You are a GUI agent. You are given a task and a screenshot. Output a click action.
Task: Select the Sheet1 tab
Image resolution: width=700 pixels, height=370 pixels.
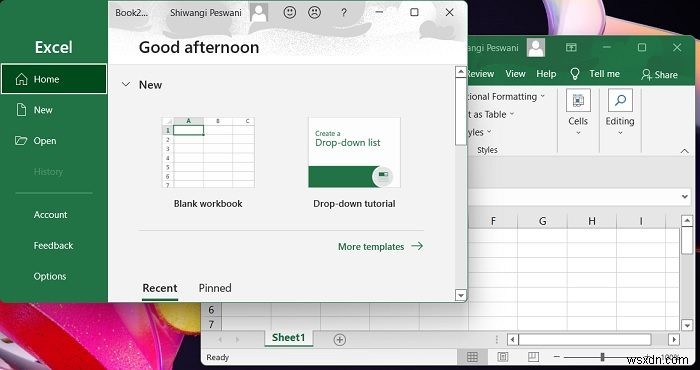pos(288,338)
